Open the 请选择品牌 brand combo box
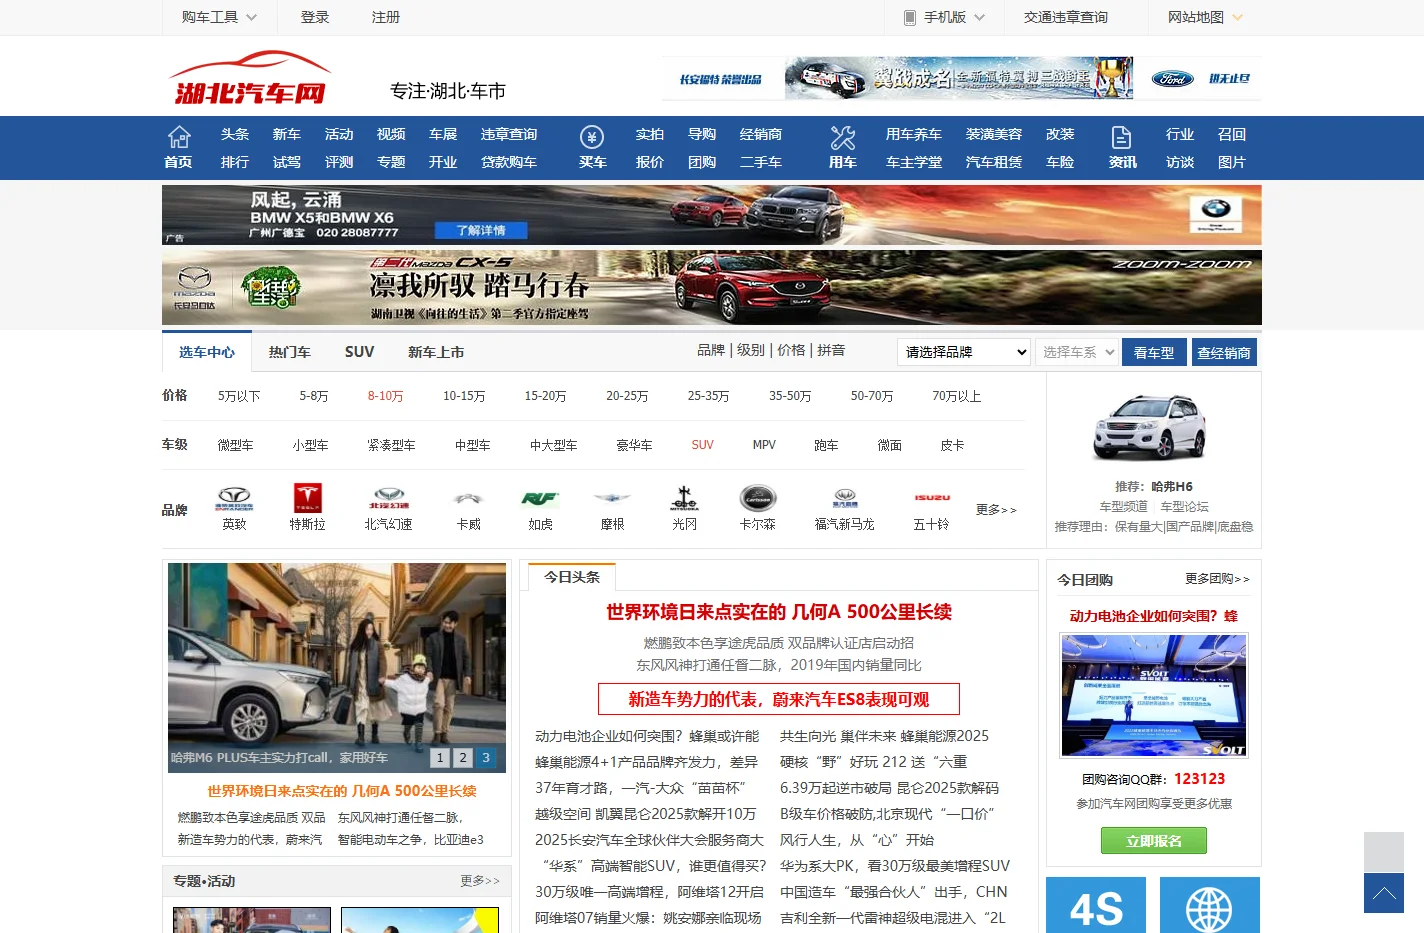The width and height of the screenshot is (1424, 933). coord(964,352)
